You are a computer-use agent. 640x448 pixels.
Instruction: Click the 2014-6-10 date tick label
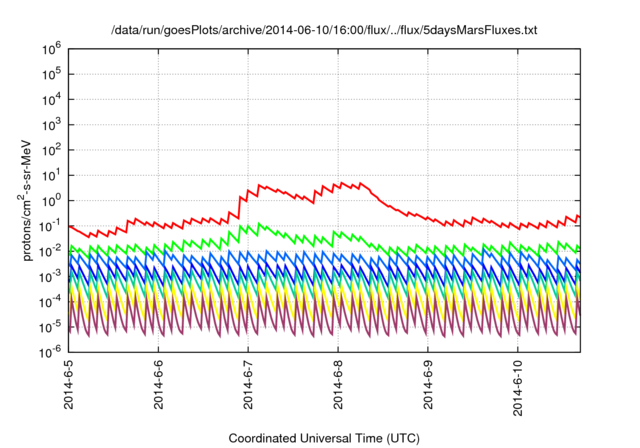518,388
